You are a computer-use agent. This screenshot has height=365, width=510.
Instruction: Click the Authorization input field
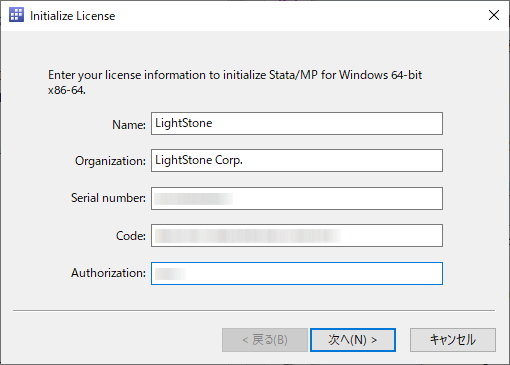click(297, 273)
